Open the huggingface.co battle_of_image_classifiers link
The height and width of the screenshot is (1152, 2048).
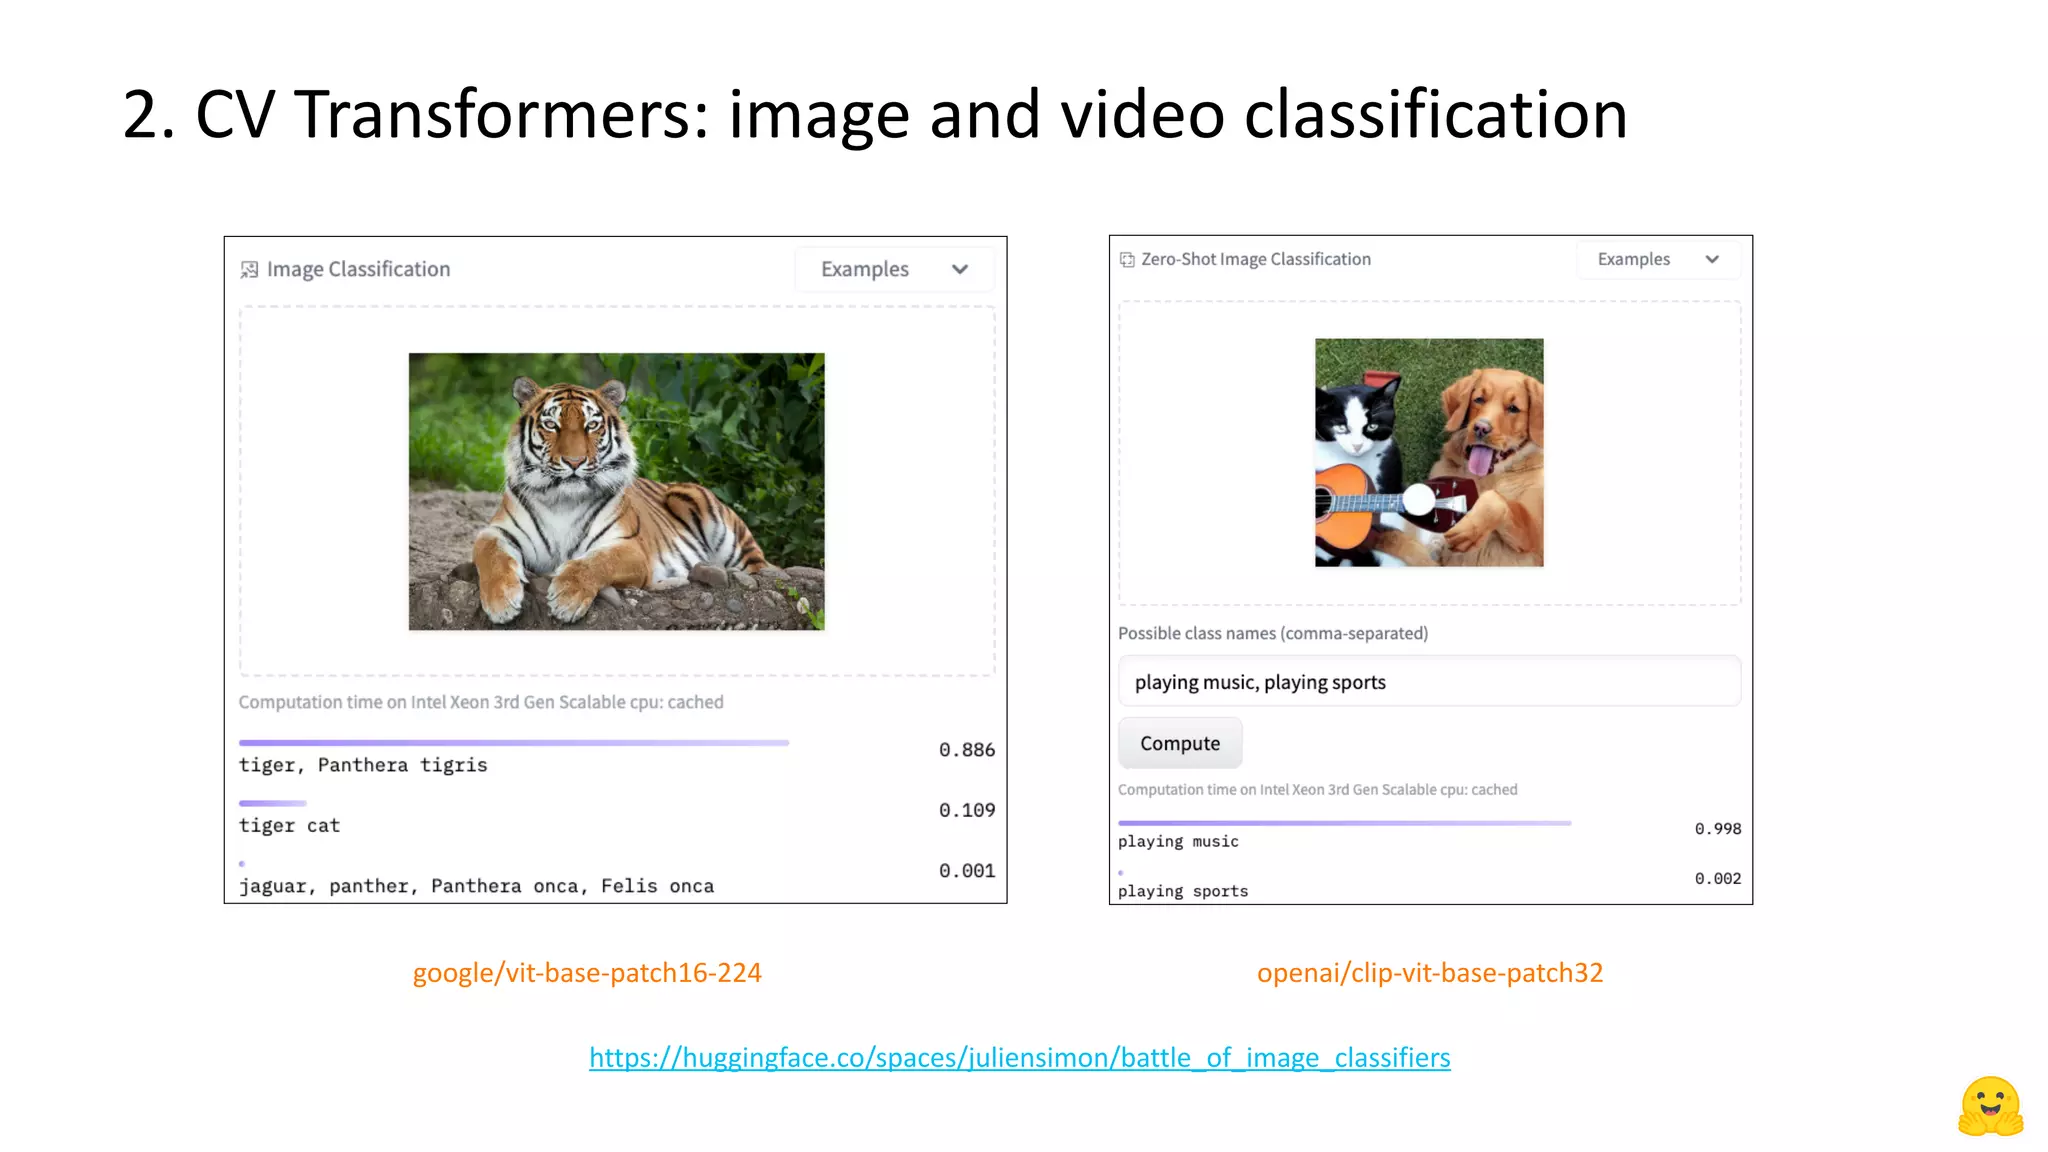(x=1019, y=1057)
